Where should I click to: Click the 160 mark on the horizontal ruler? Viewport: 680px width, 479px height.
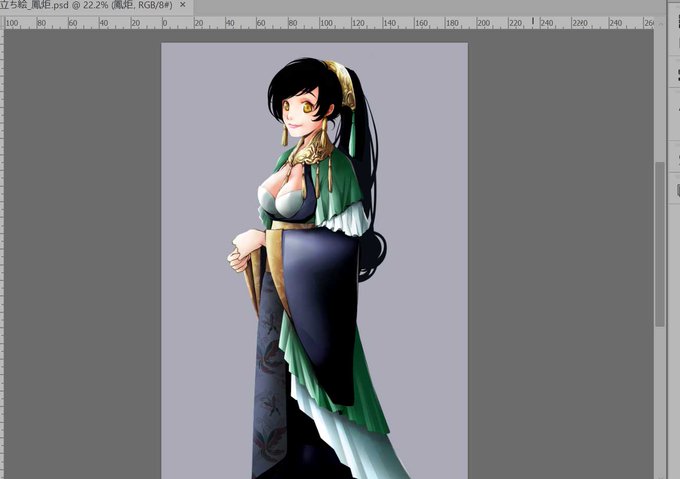[x=421, y=23]
